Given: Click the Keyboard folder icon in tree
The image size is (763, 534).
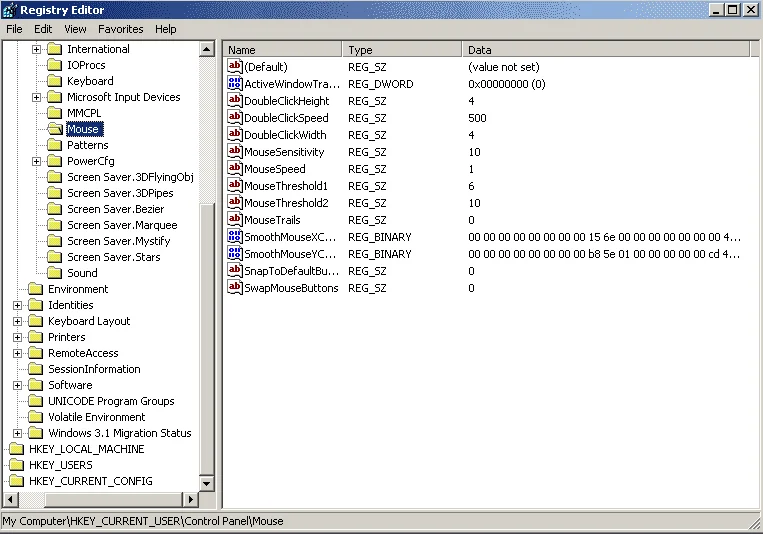Looking at the screenshot, I should click(54, 81).
